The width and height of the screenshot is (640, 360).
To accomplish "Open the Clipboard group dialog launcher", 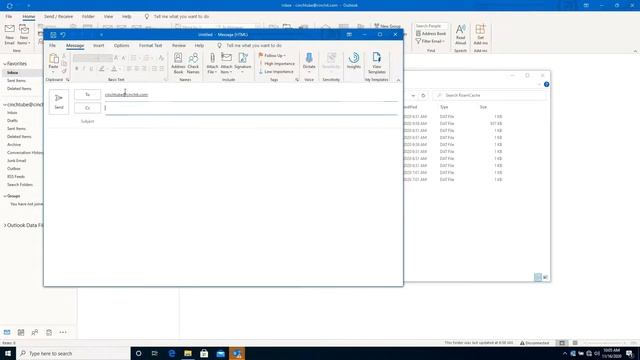I will (x=68, y=80).
